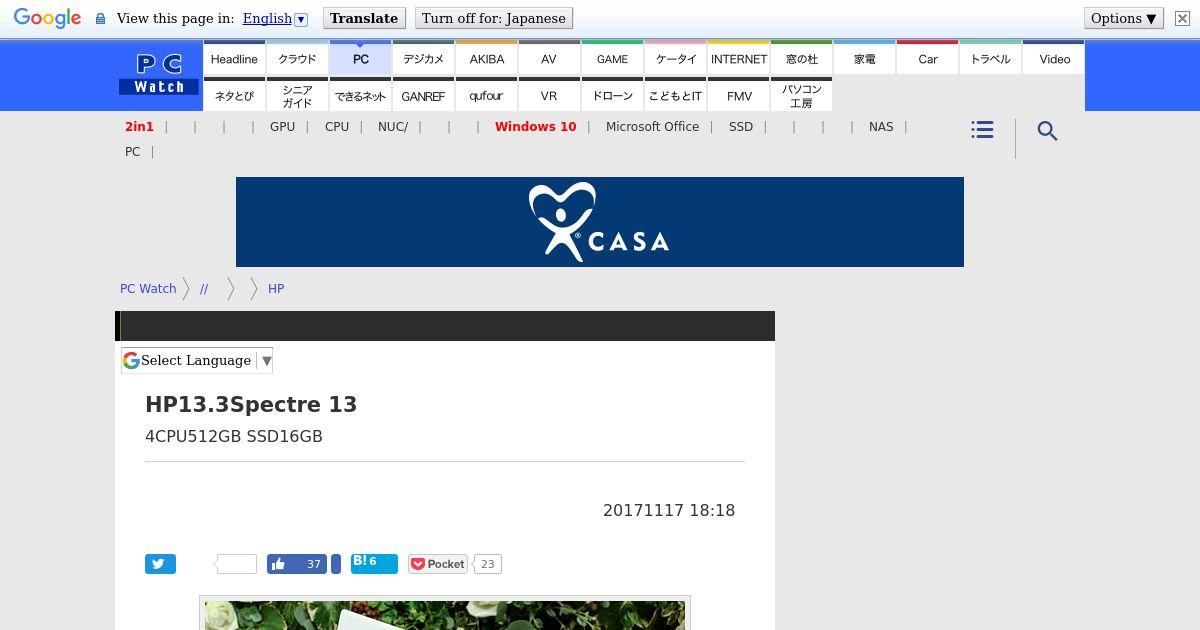Screen dimensions: 1200x630
Task: Click the SSD topic link
Action: (x=741, y=127)
